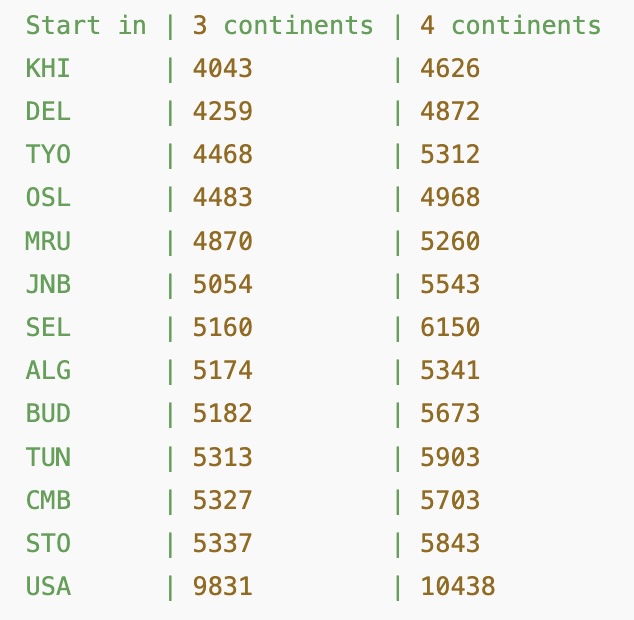Select the USA row label

click(x=48, y=585)
